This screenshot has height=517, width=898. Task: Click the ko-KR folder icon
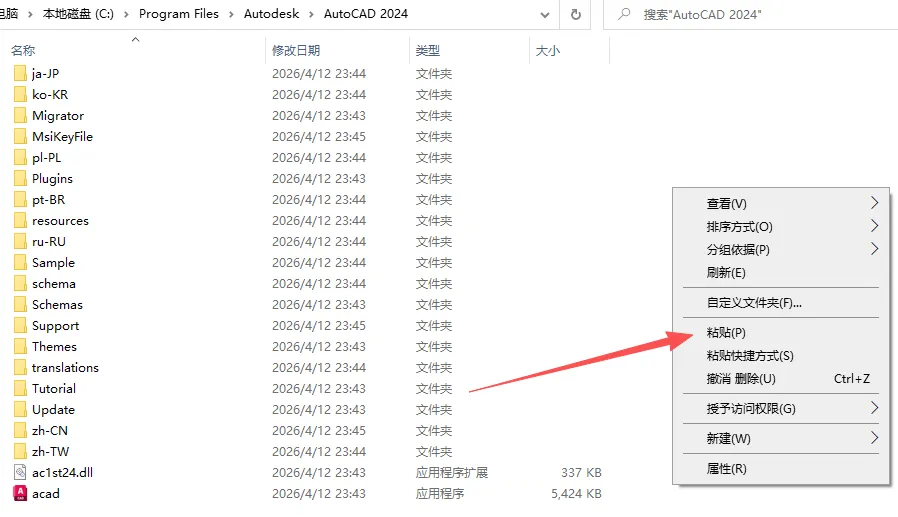click(x=20, y=94)
